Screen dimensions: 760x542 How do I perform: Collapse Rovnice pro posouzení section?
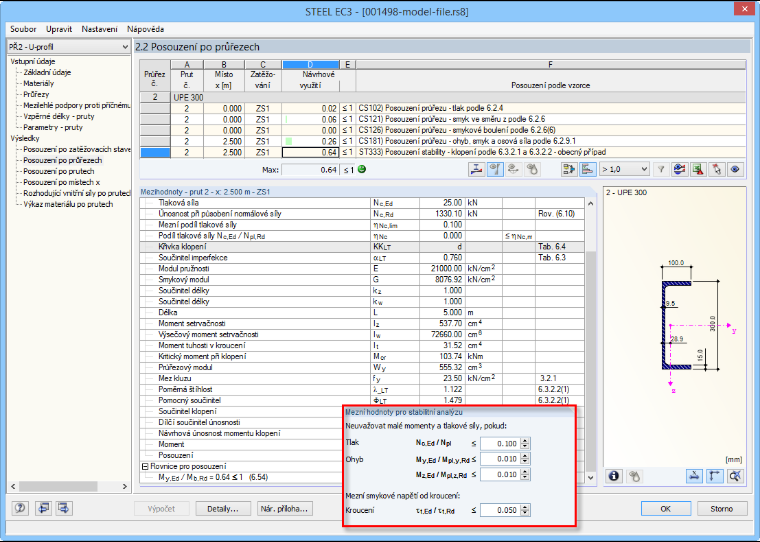[x=145, y=466]
